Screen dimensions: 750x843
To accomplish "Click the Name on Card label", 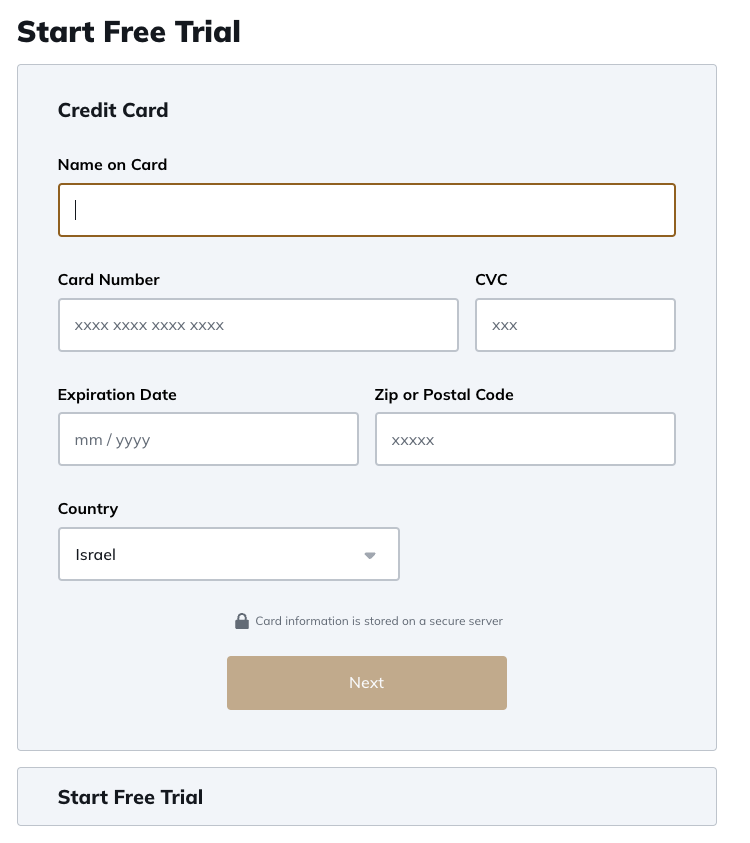I will click(112, 165).
